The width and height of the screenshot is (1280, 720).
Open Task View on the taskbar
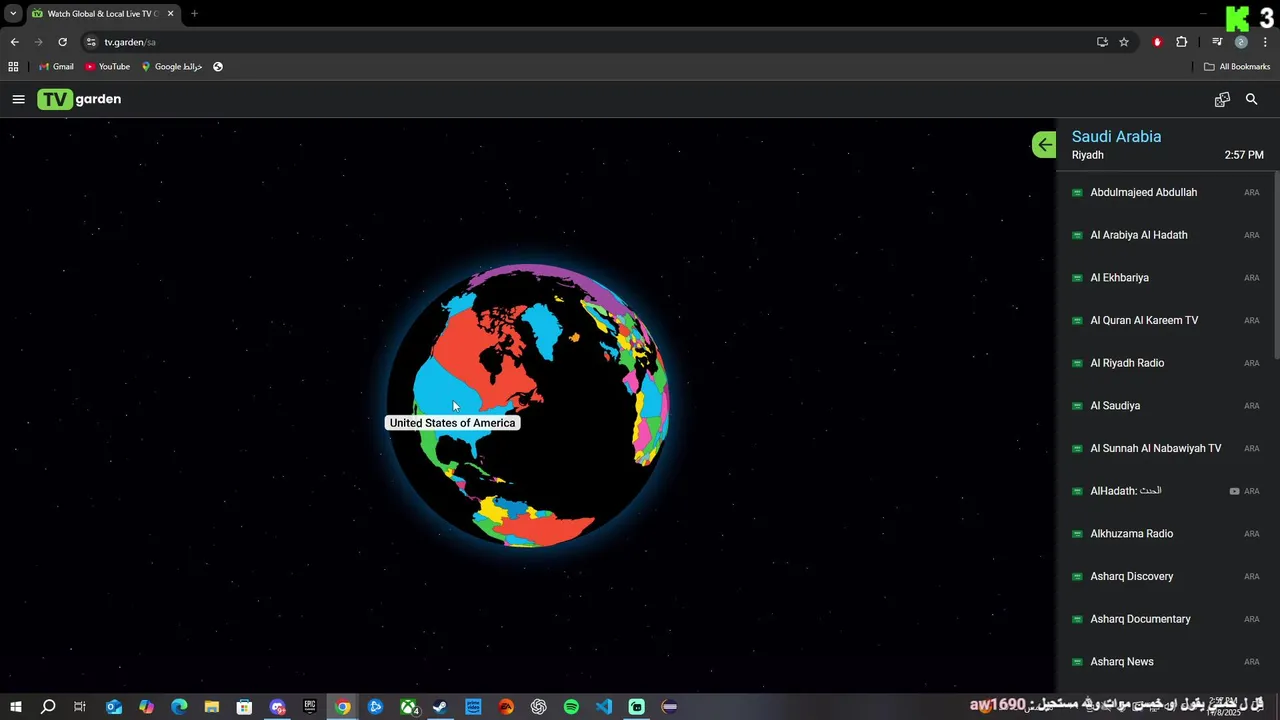click(x=80, y=707)
